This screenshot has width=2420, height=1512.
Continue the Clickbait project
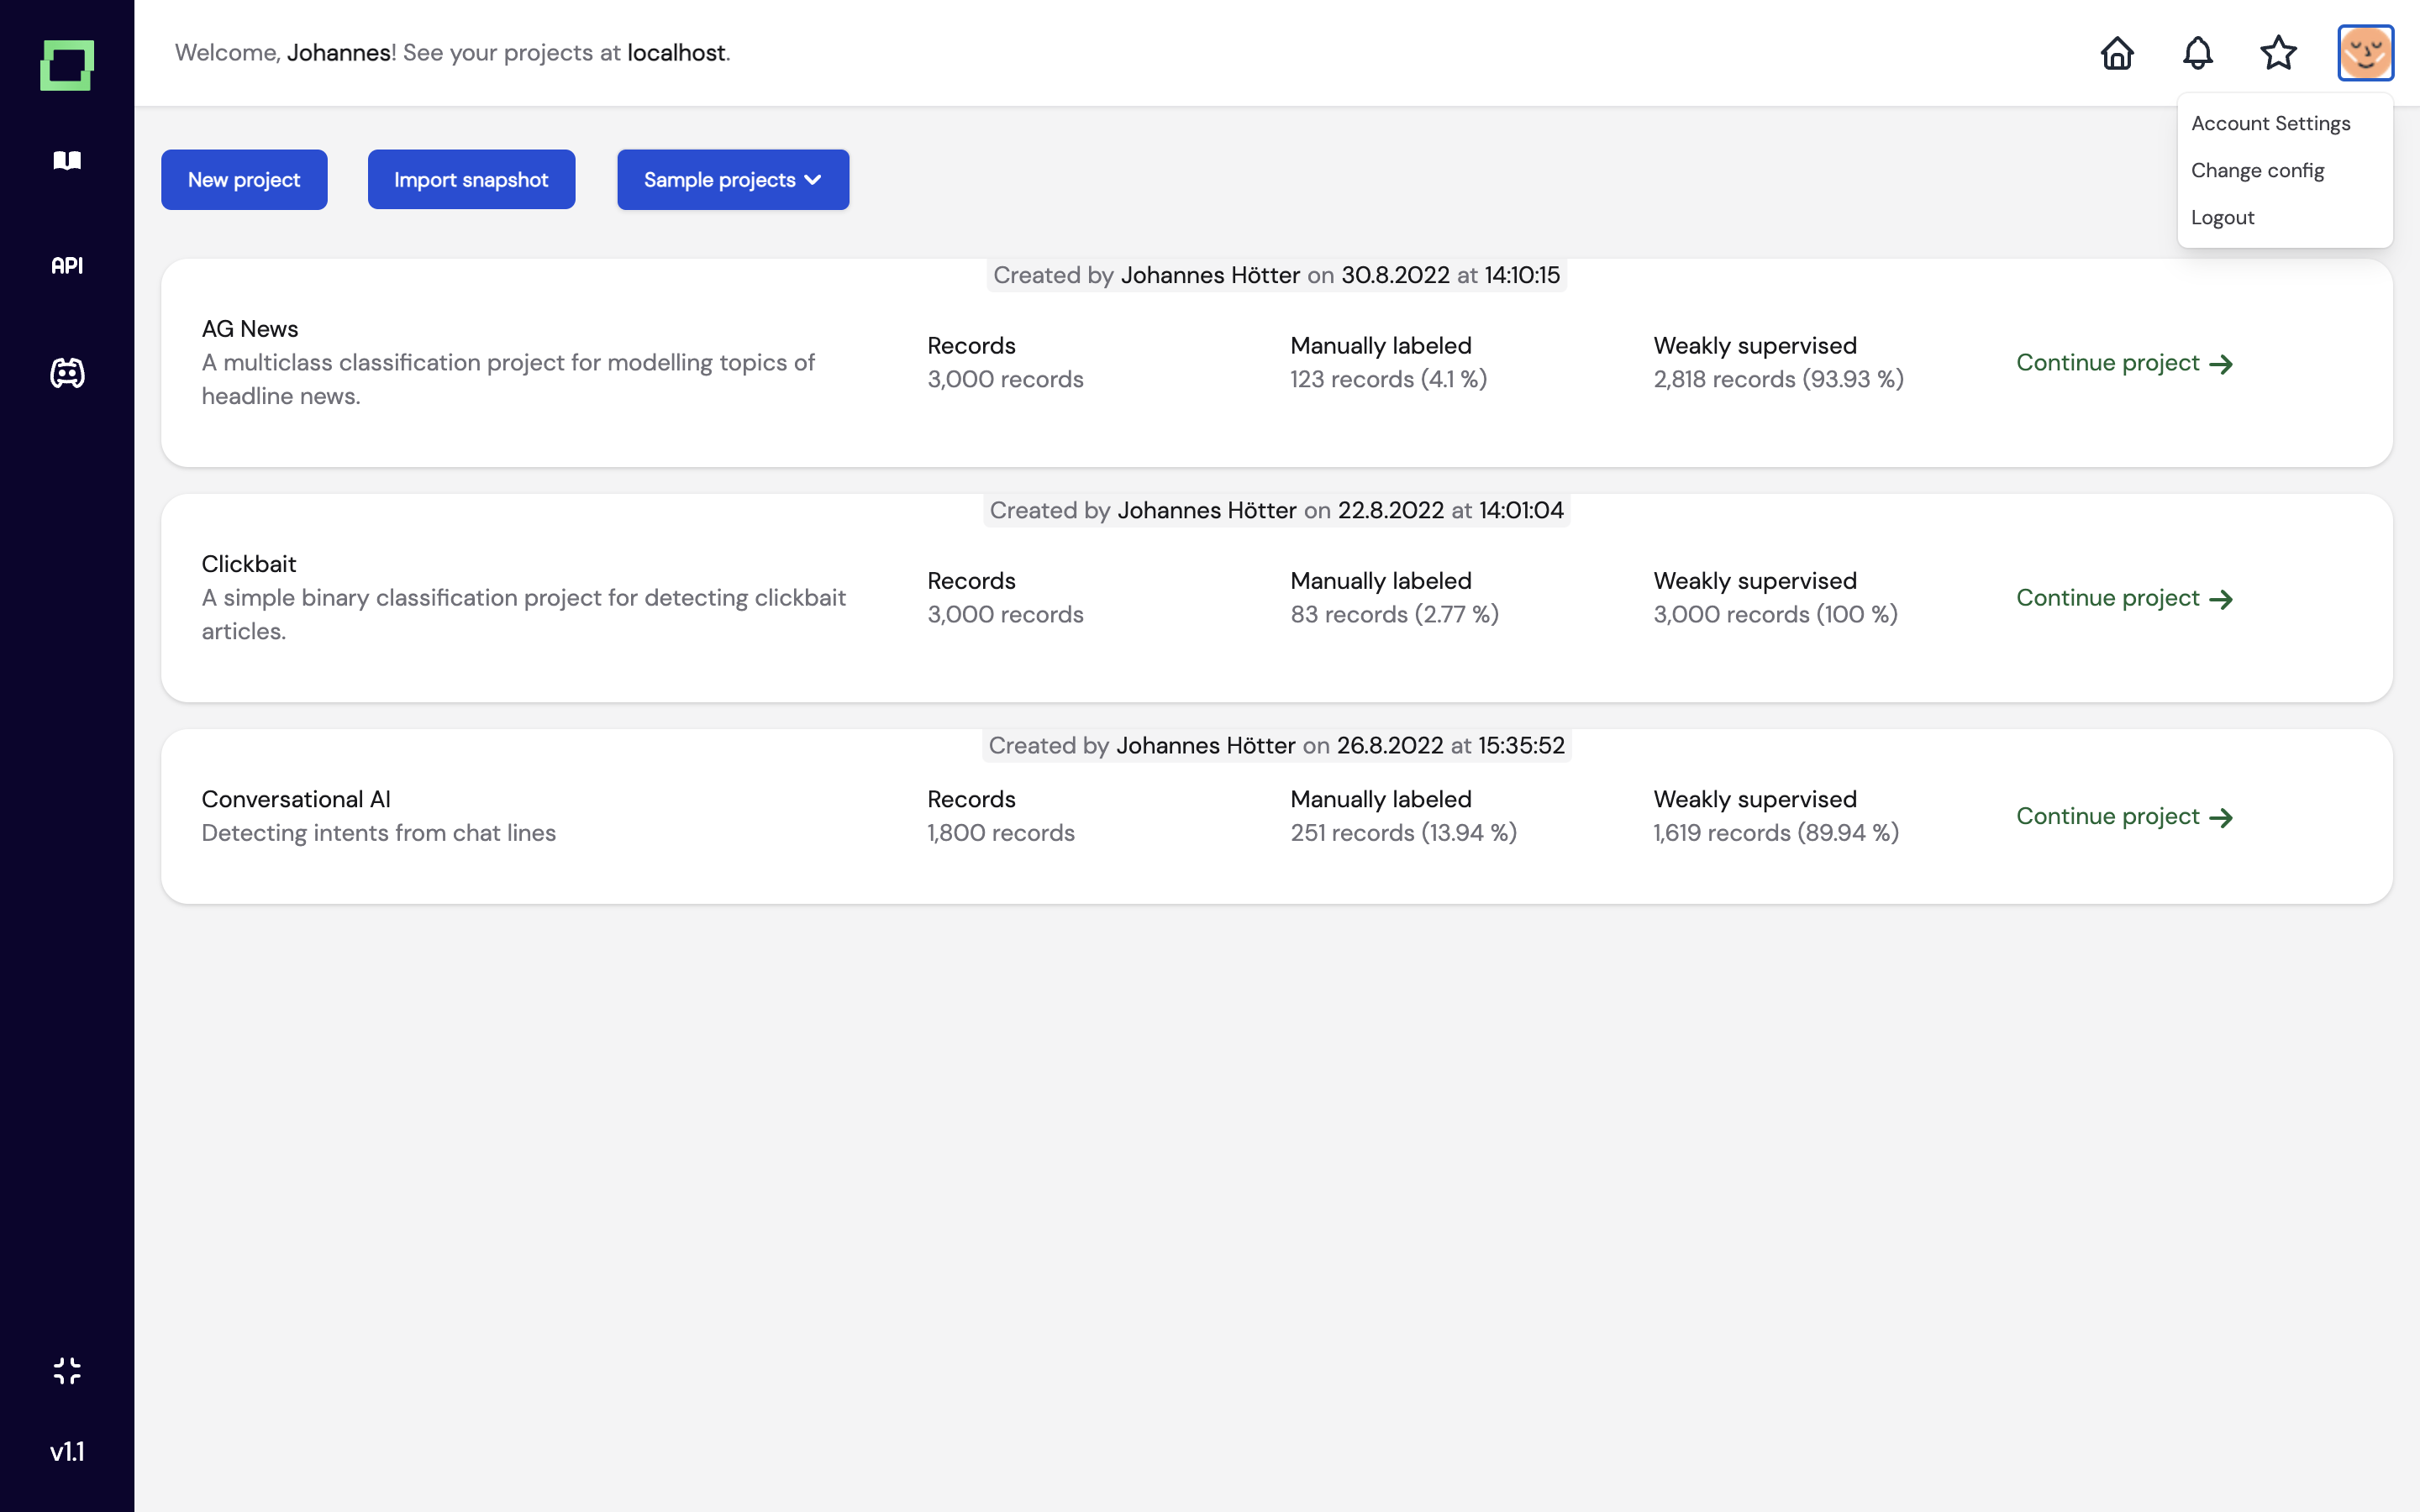[x=2124, y=598]
